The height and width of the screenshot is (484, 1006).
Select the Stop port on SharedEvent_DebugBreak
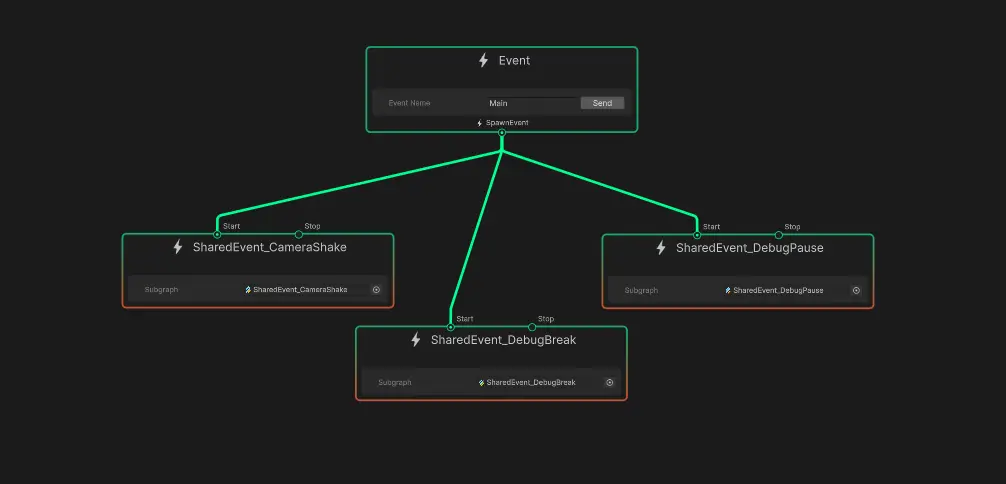click(x=532, y=326)
